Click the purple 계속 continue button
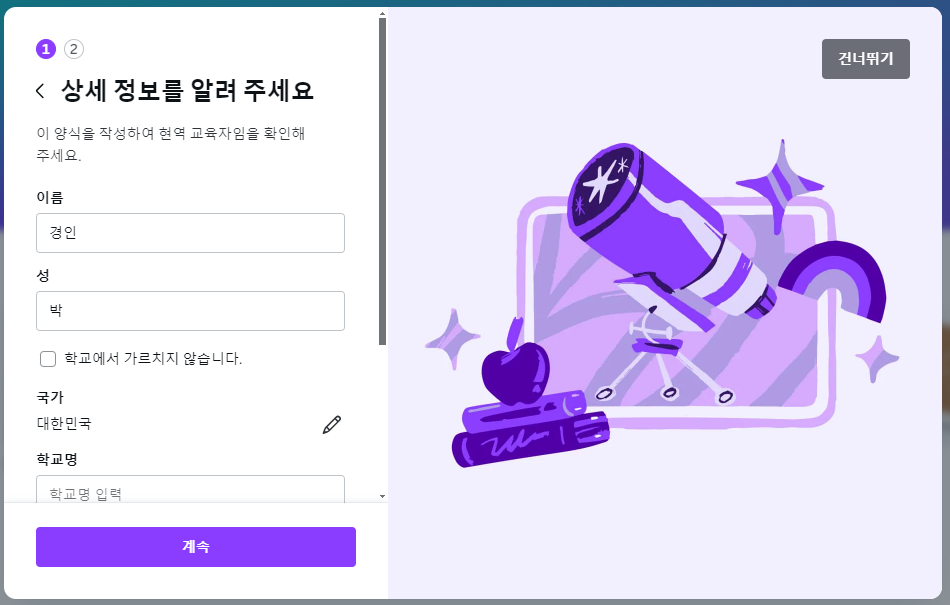Screen dimensions: 950x605 coord(196,547)
